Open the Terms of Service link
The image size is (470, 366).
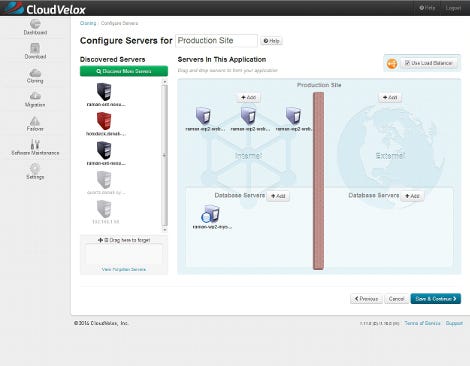click(x=422, y=323)
